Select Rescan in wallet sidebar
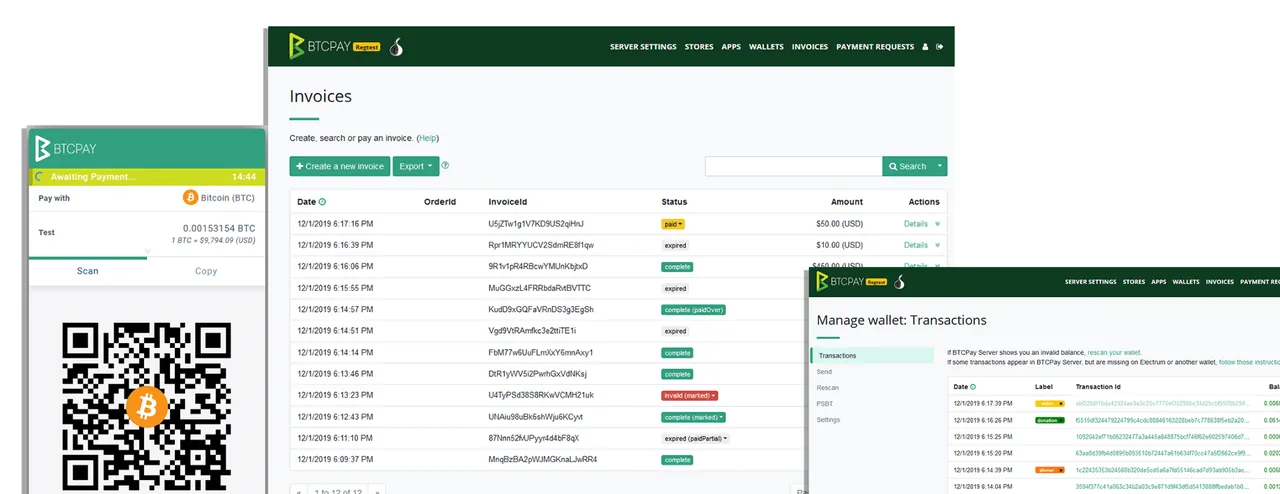This screenshot has height=494, width=1280. 827,387
